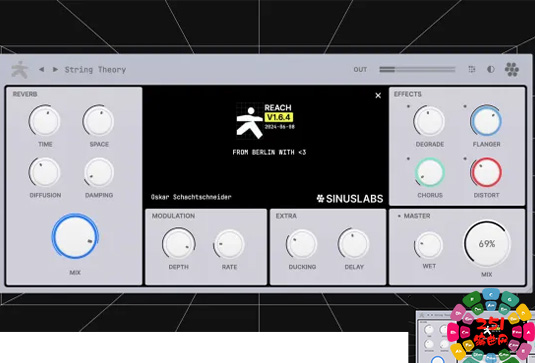Click the MODULATION section label
Viewport: 535px width, 363px height.
coord(173,216)
